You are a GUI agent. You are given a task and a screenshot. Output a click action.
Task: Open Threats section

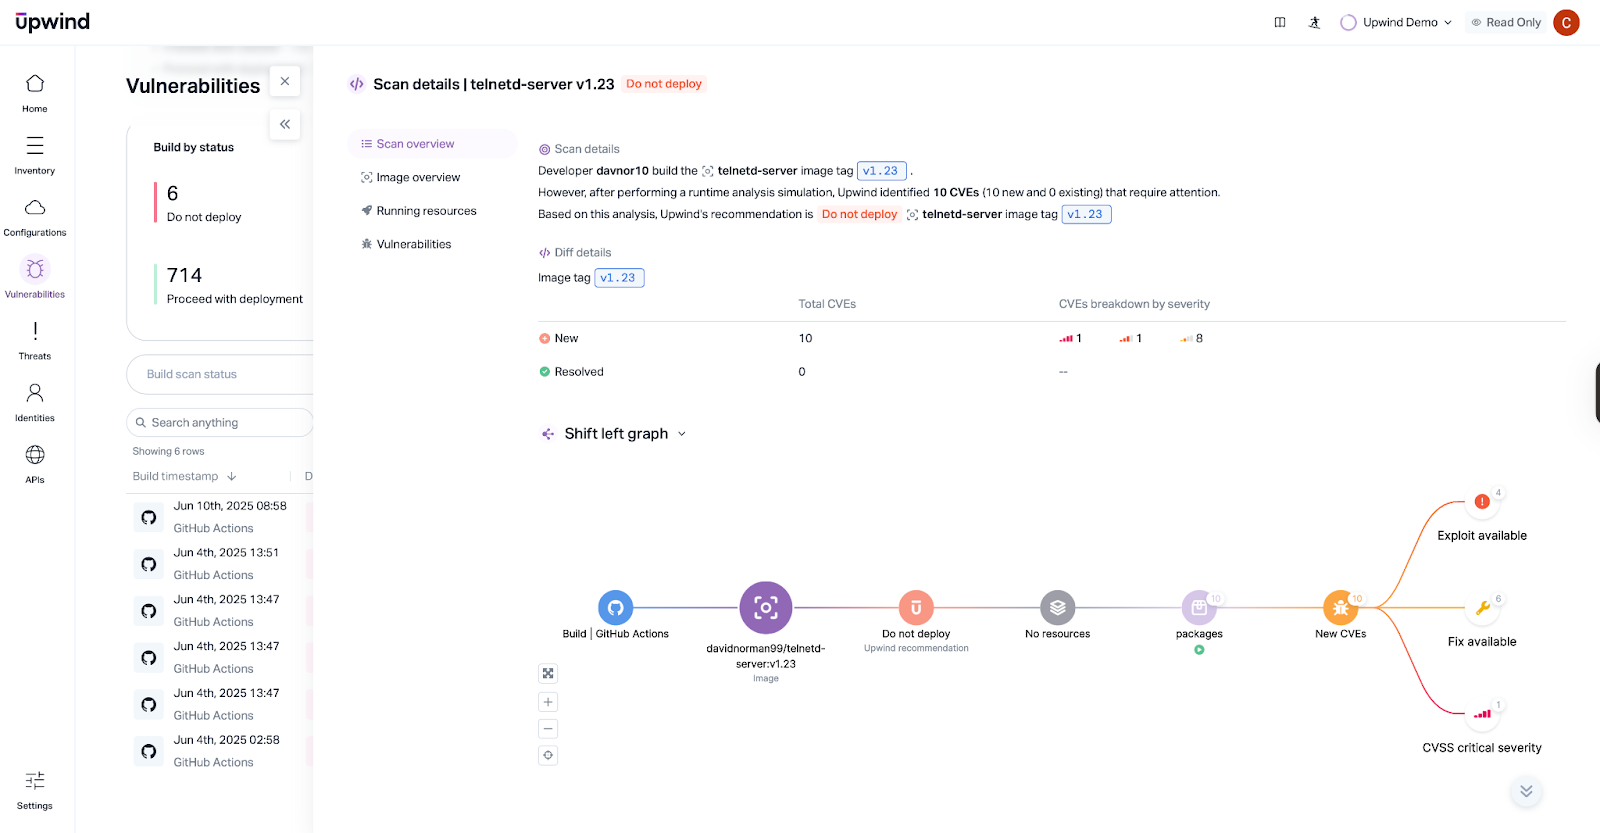point(35,340)
